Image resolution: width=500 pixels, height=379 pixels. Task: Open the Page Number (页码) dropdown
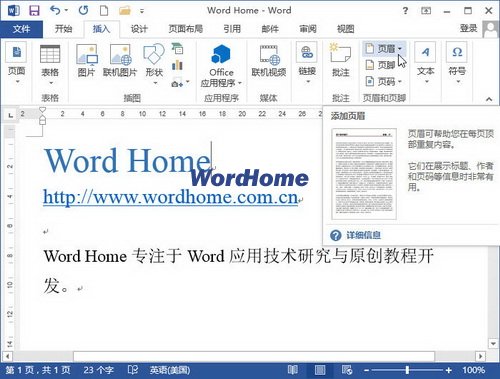[x=383, y=81]
